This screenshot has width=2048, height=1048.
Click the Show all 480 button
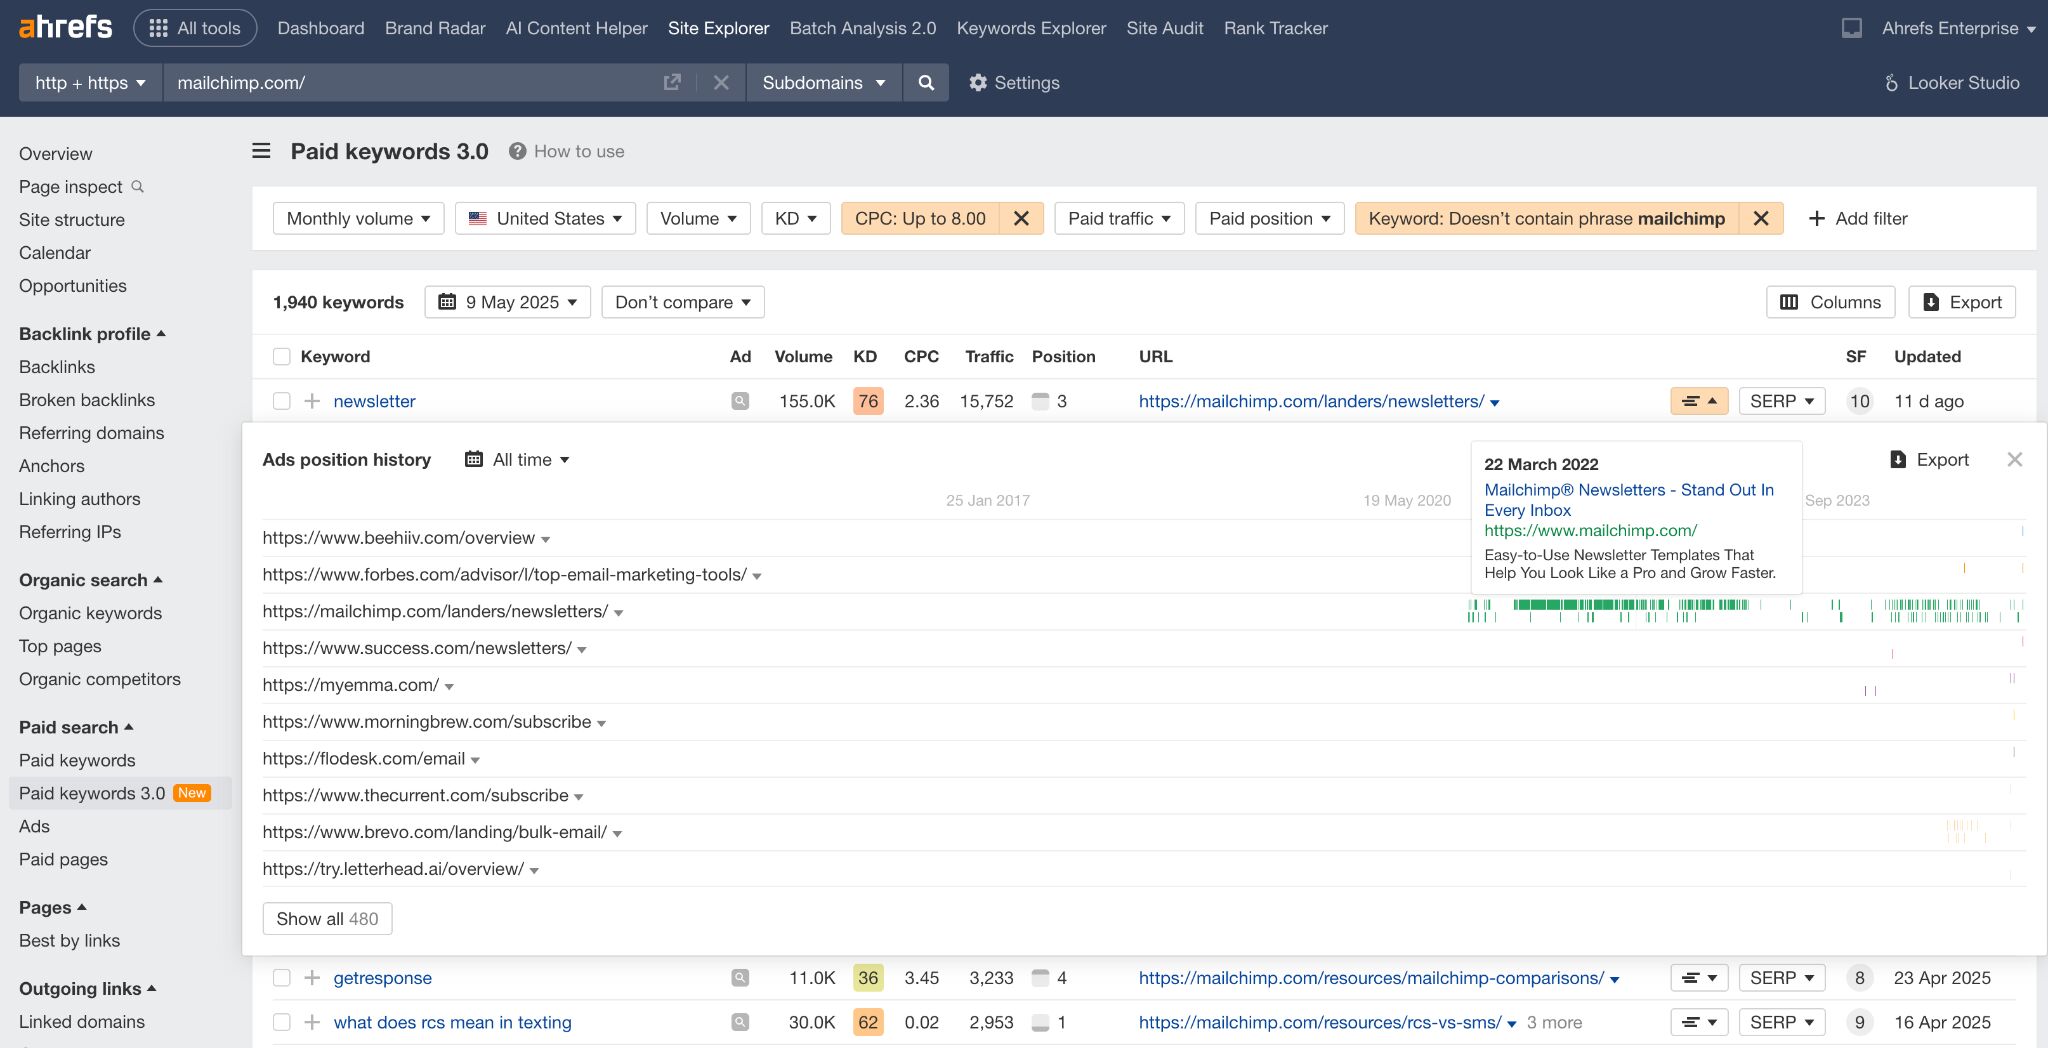(327, 918)
